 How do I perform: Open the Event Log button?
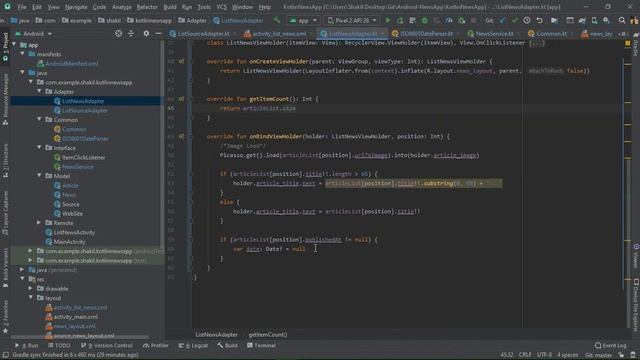611,345
